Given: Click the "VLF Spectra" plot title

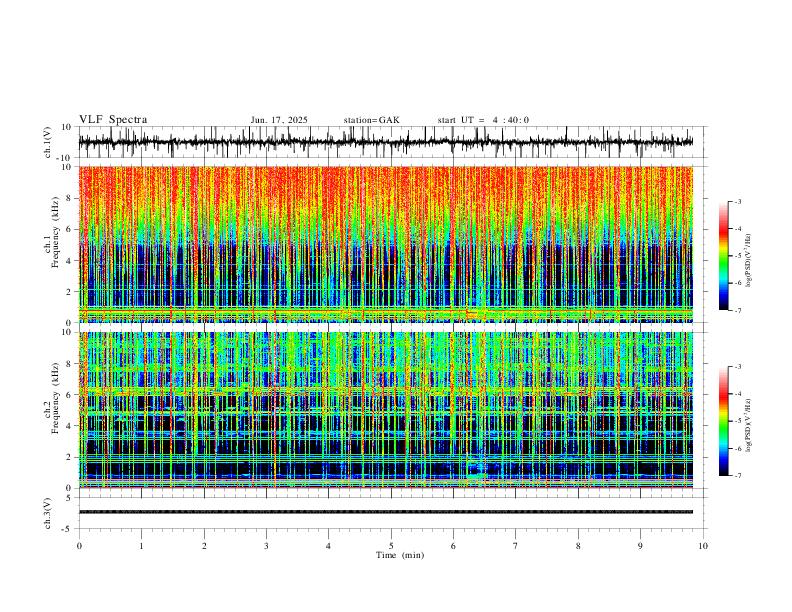Looking at the screenshot, I should tap(113, 120).
